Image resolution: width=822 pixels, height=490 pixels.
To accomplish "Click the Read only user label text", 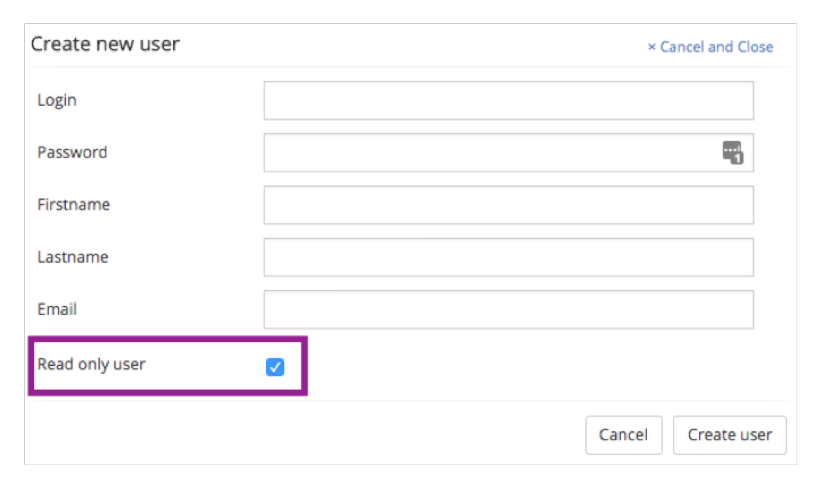I will [x=91, y=364].
